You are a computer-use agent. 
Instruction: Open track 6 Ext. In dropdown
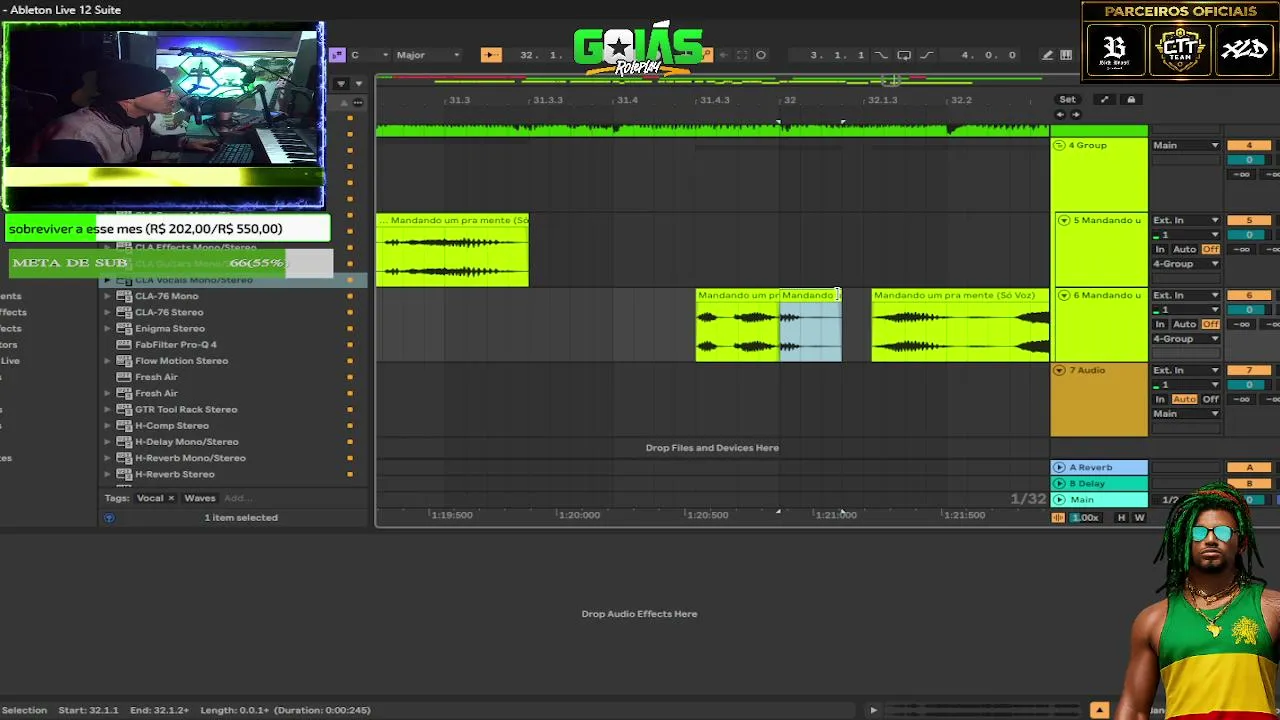1186,296
